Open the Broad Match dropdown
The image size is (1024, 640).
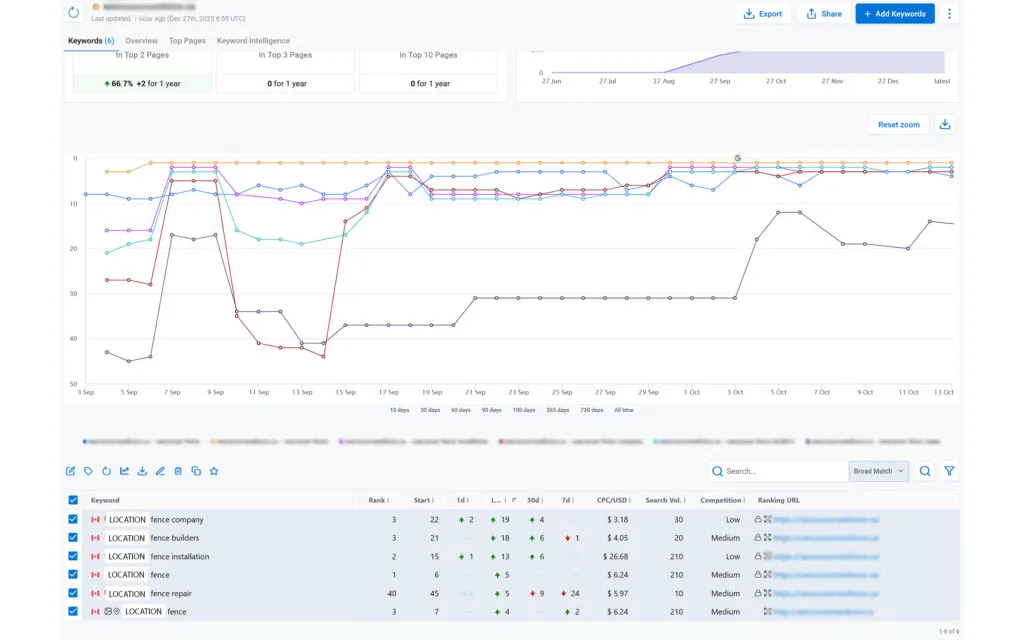(x=878, y=471)
